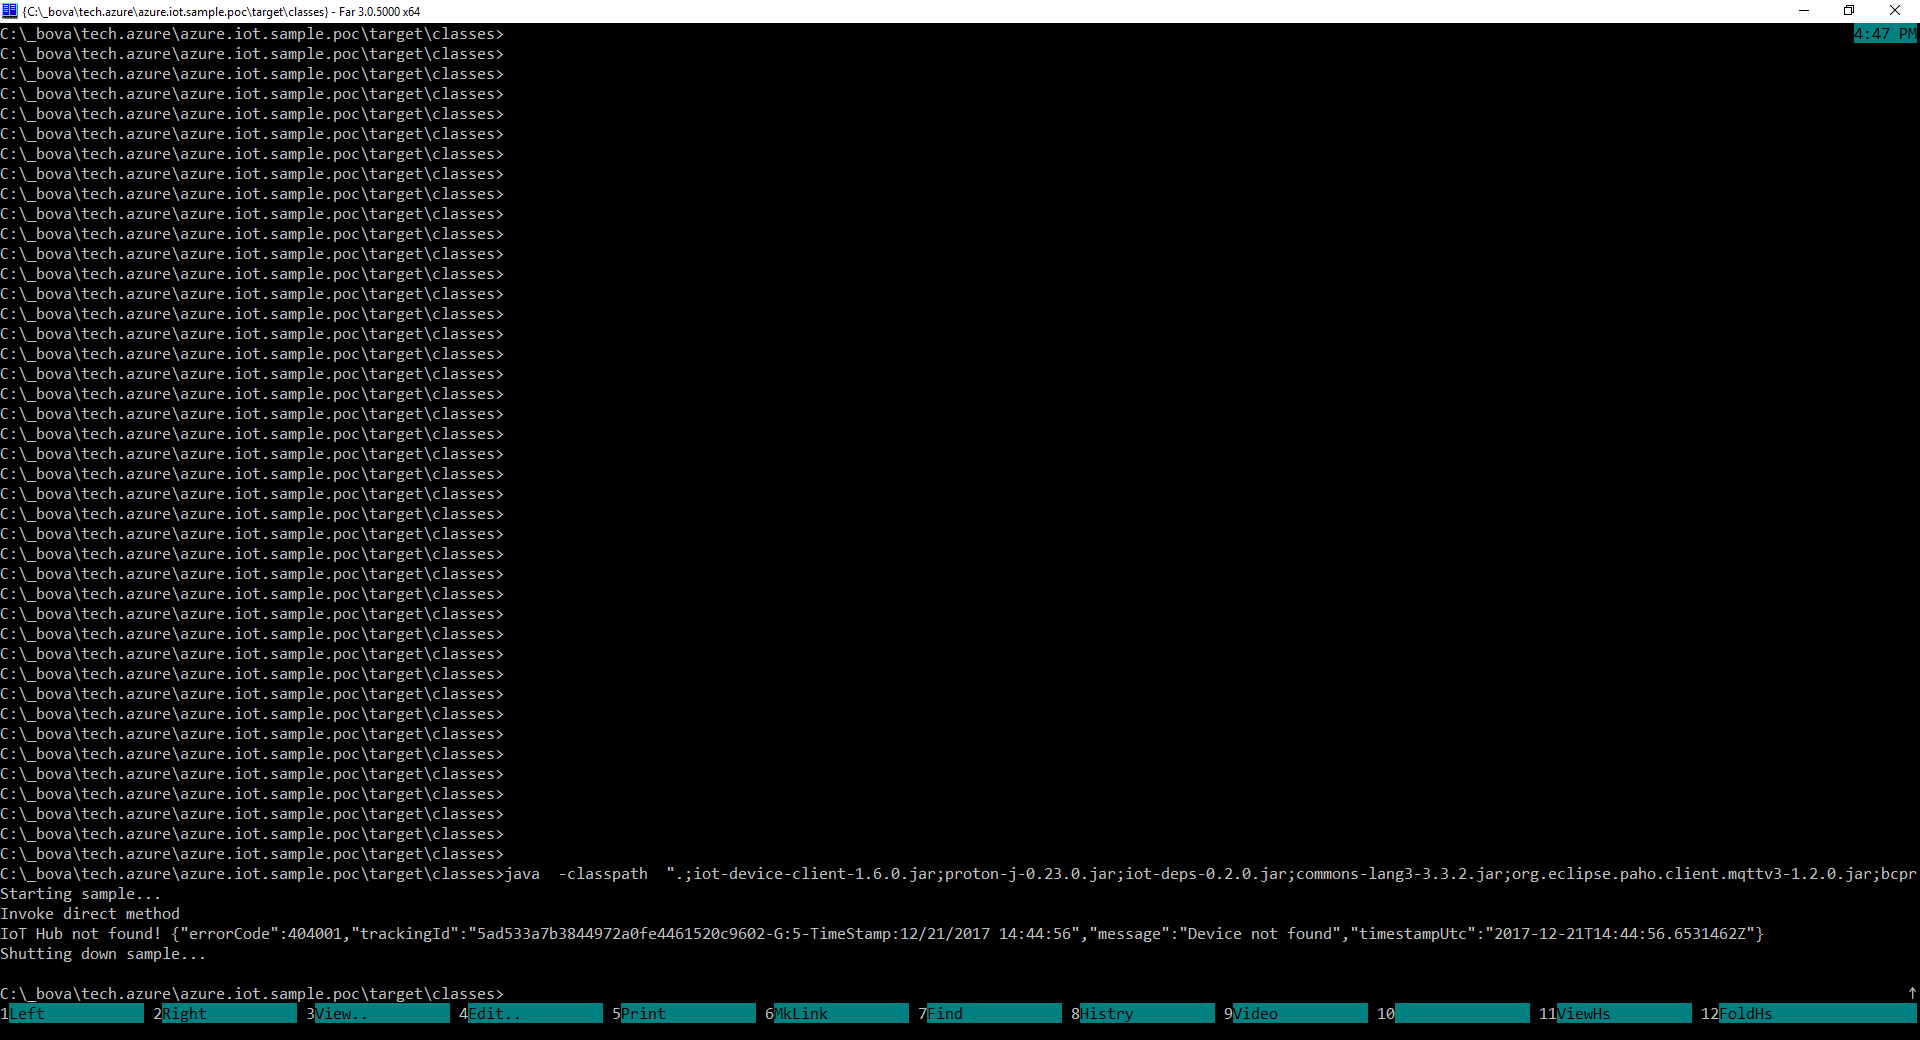
Task: Open the Right panel menu via F2 Right
Action: pos(222,1014)
